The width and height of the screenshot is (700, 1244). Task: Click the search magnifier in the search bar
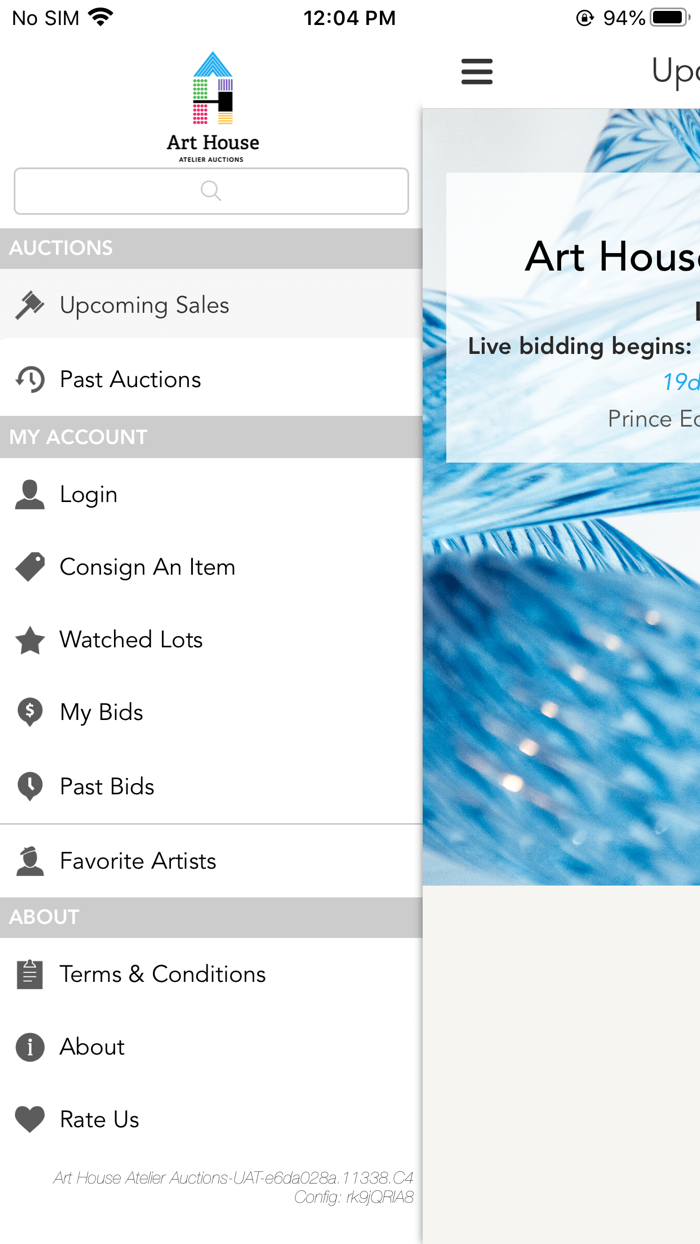[210, 190]
